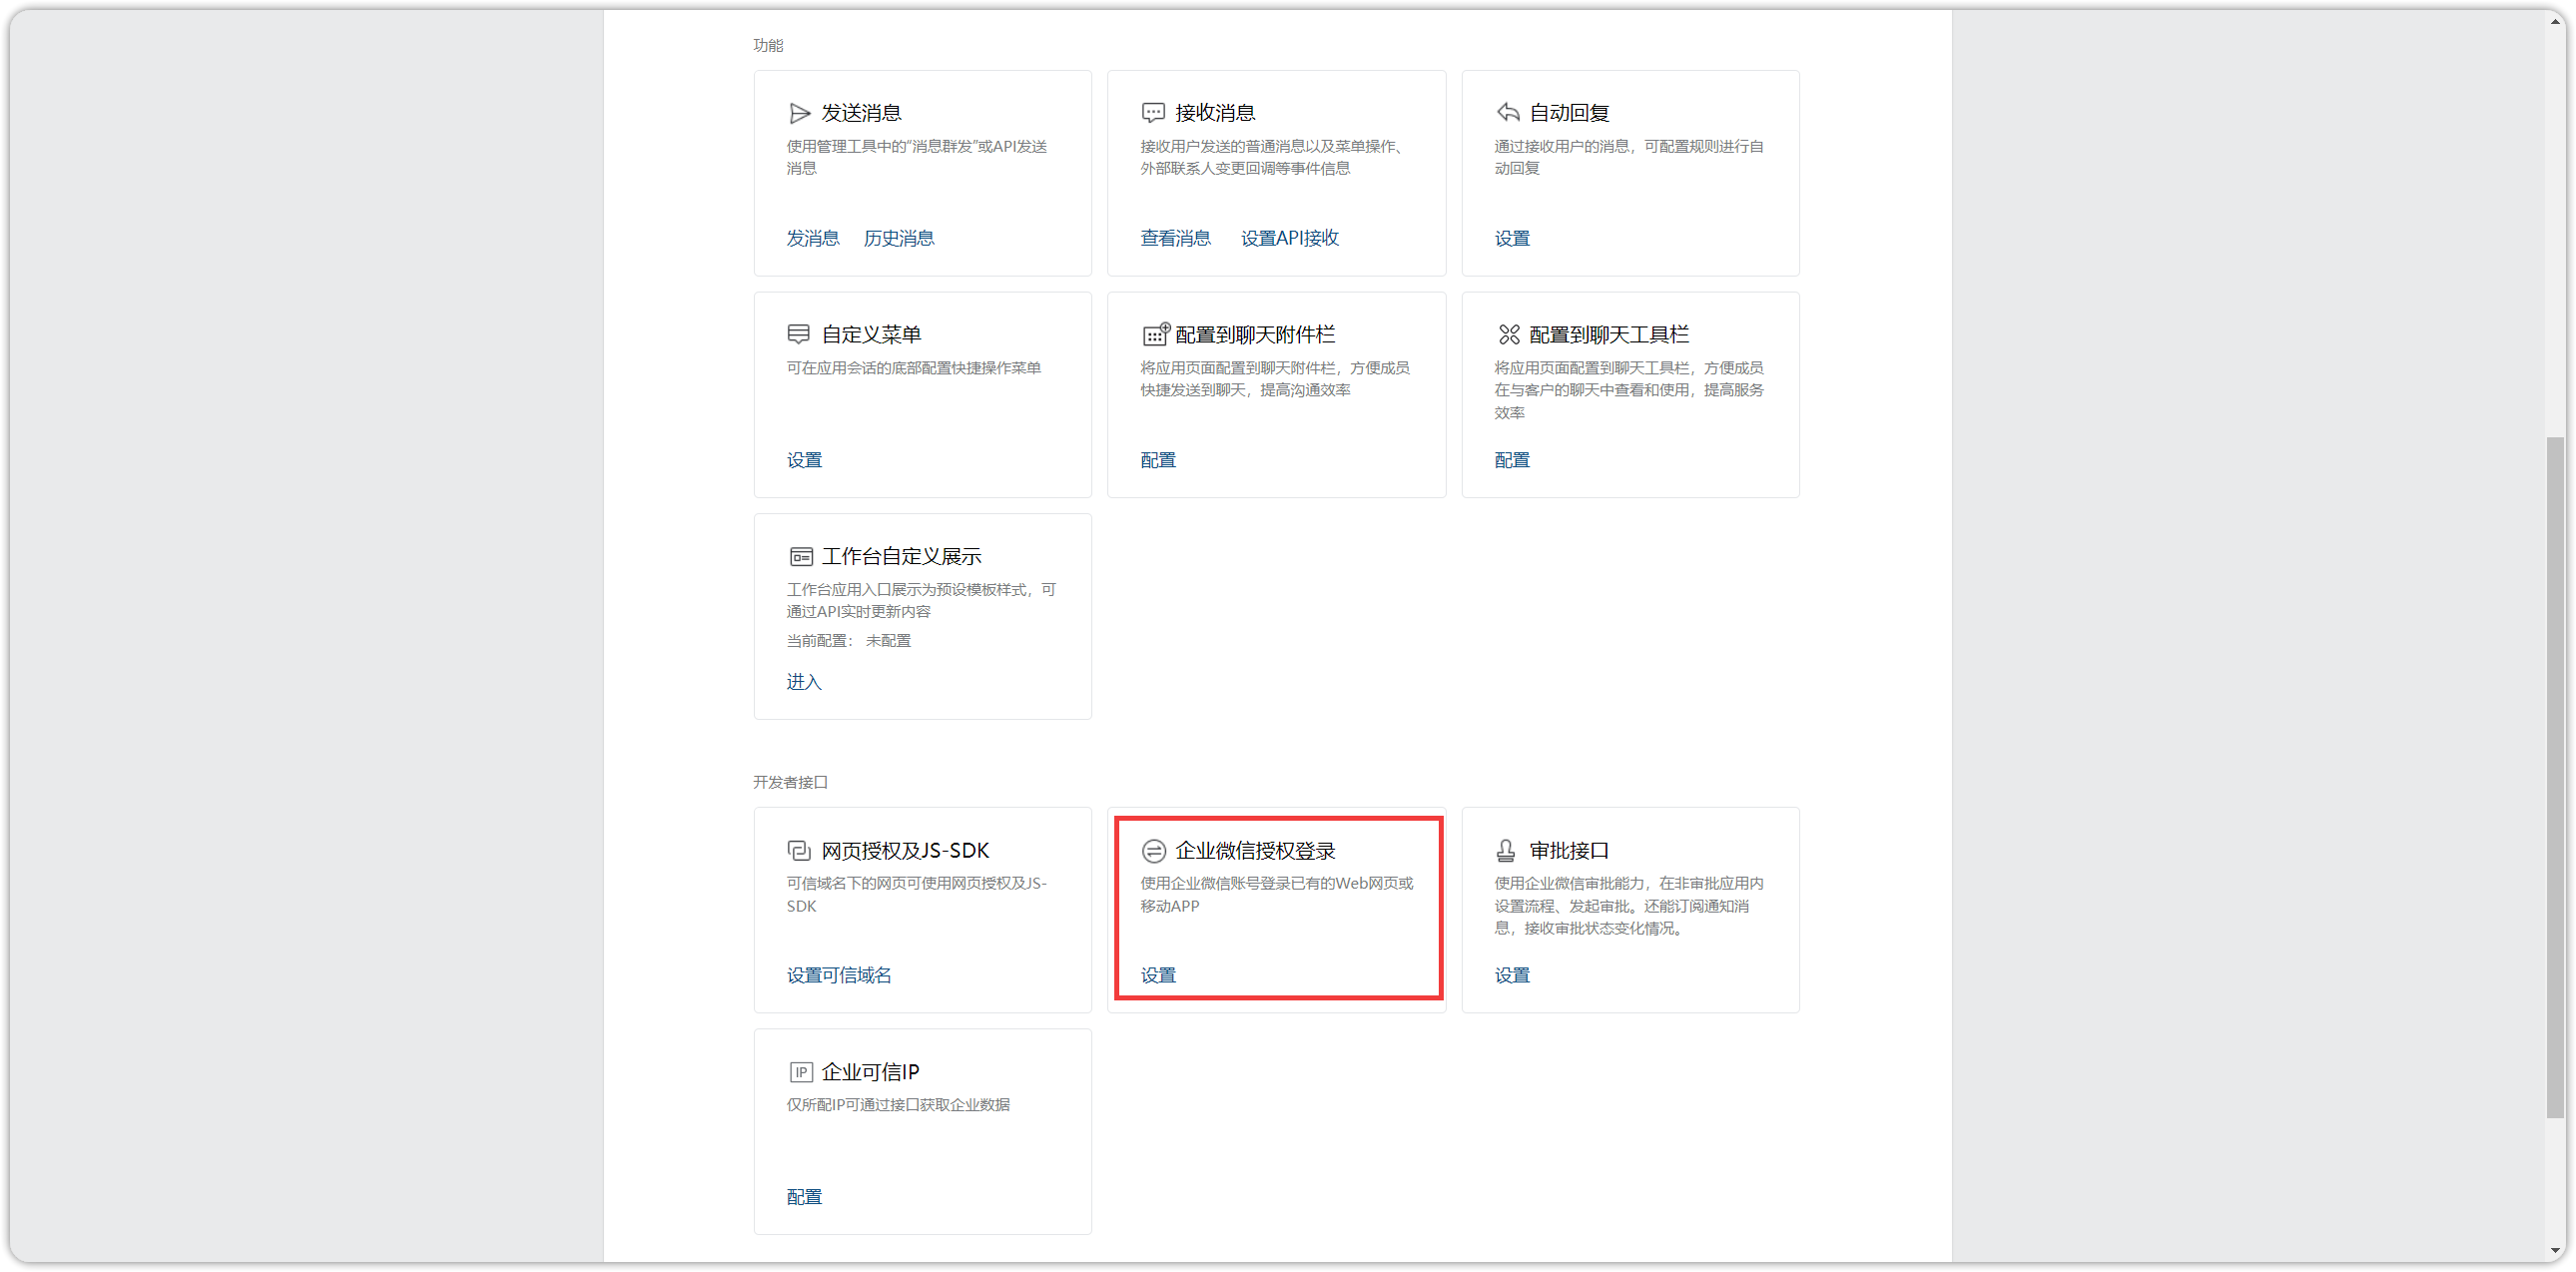This screenshot has width=2576, height=1272.
Task: Click 设置 under 自动回复
Action: (1512, 239)
